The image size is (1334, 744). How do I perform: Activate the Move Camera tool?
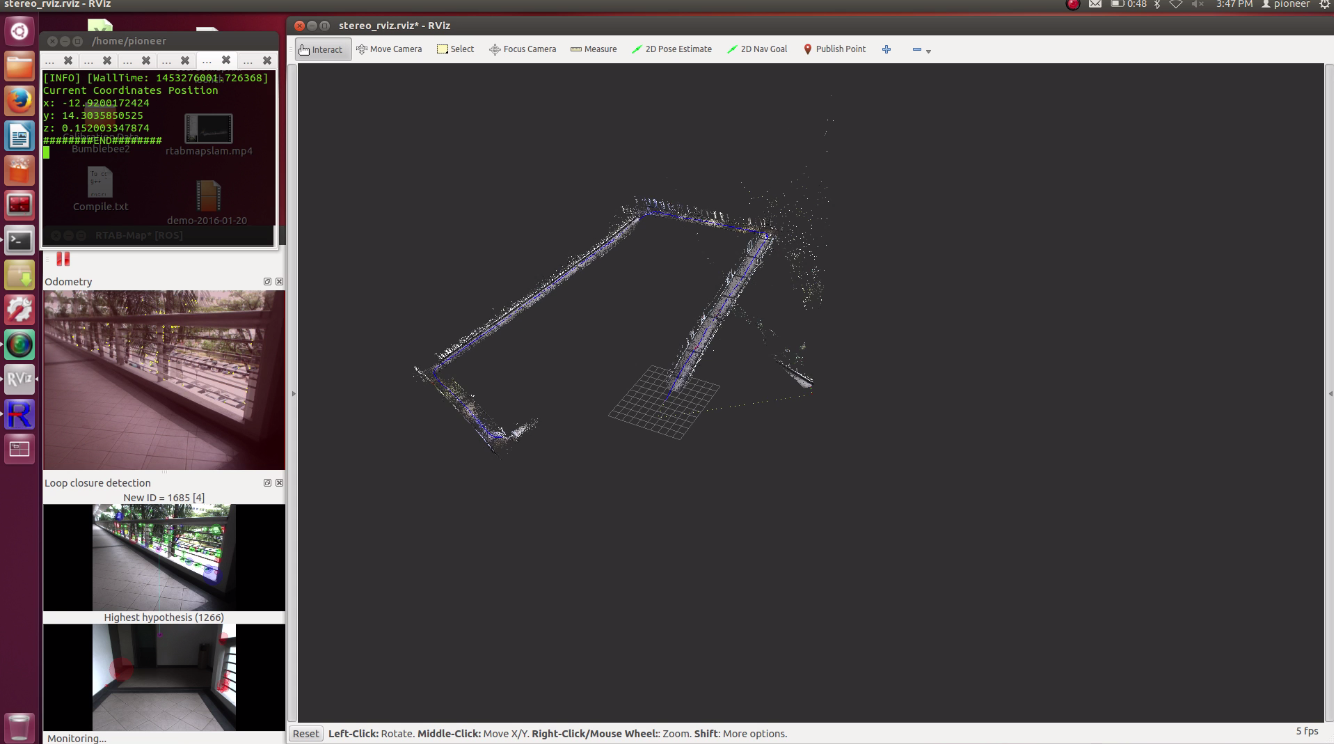click(x=388, y=49)
